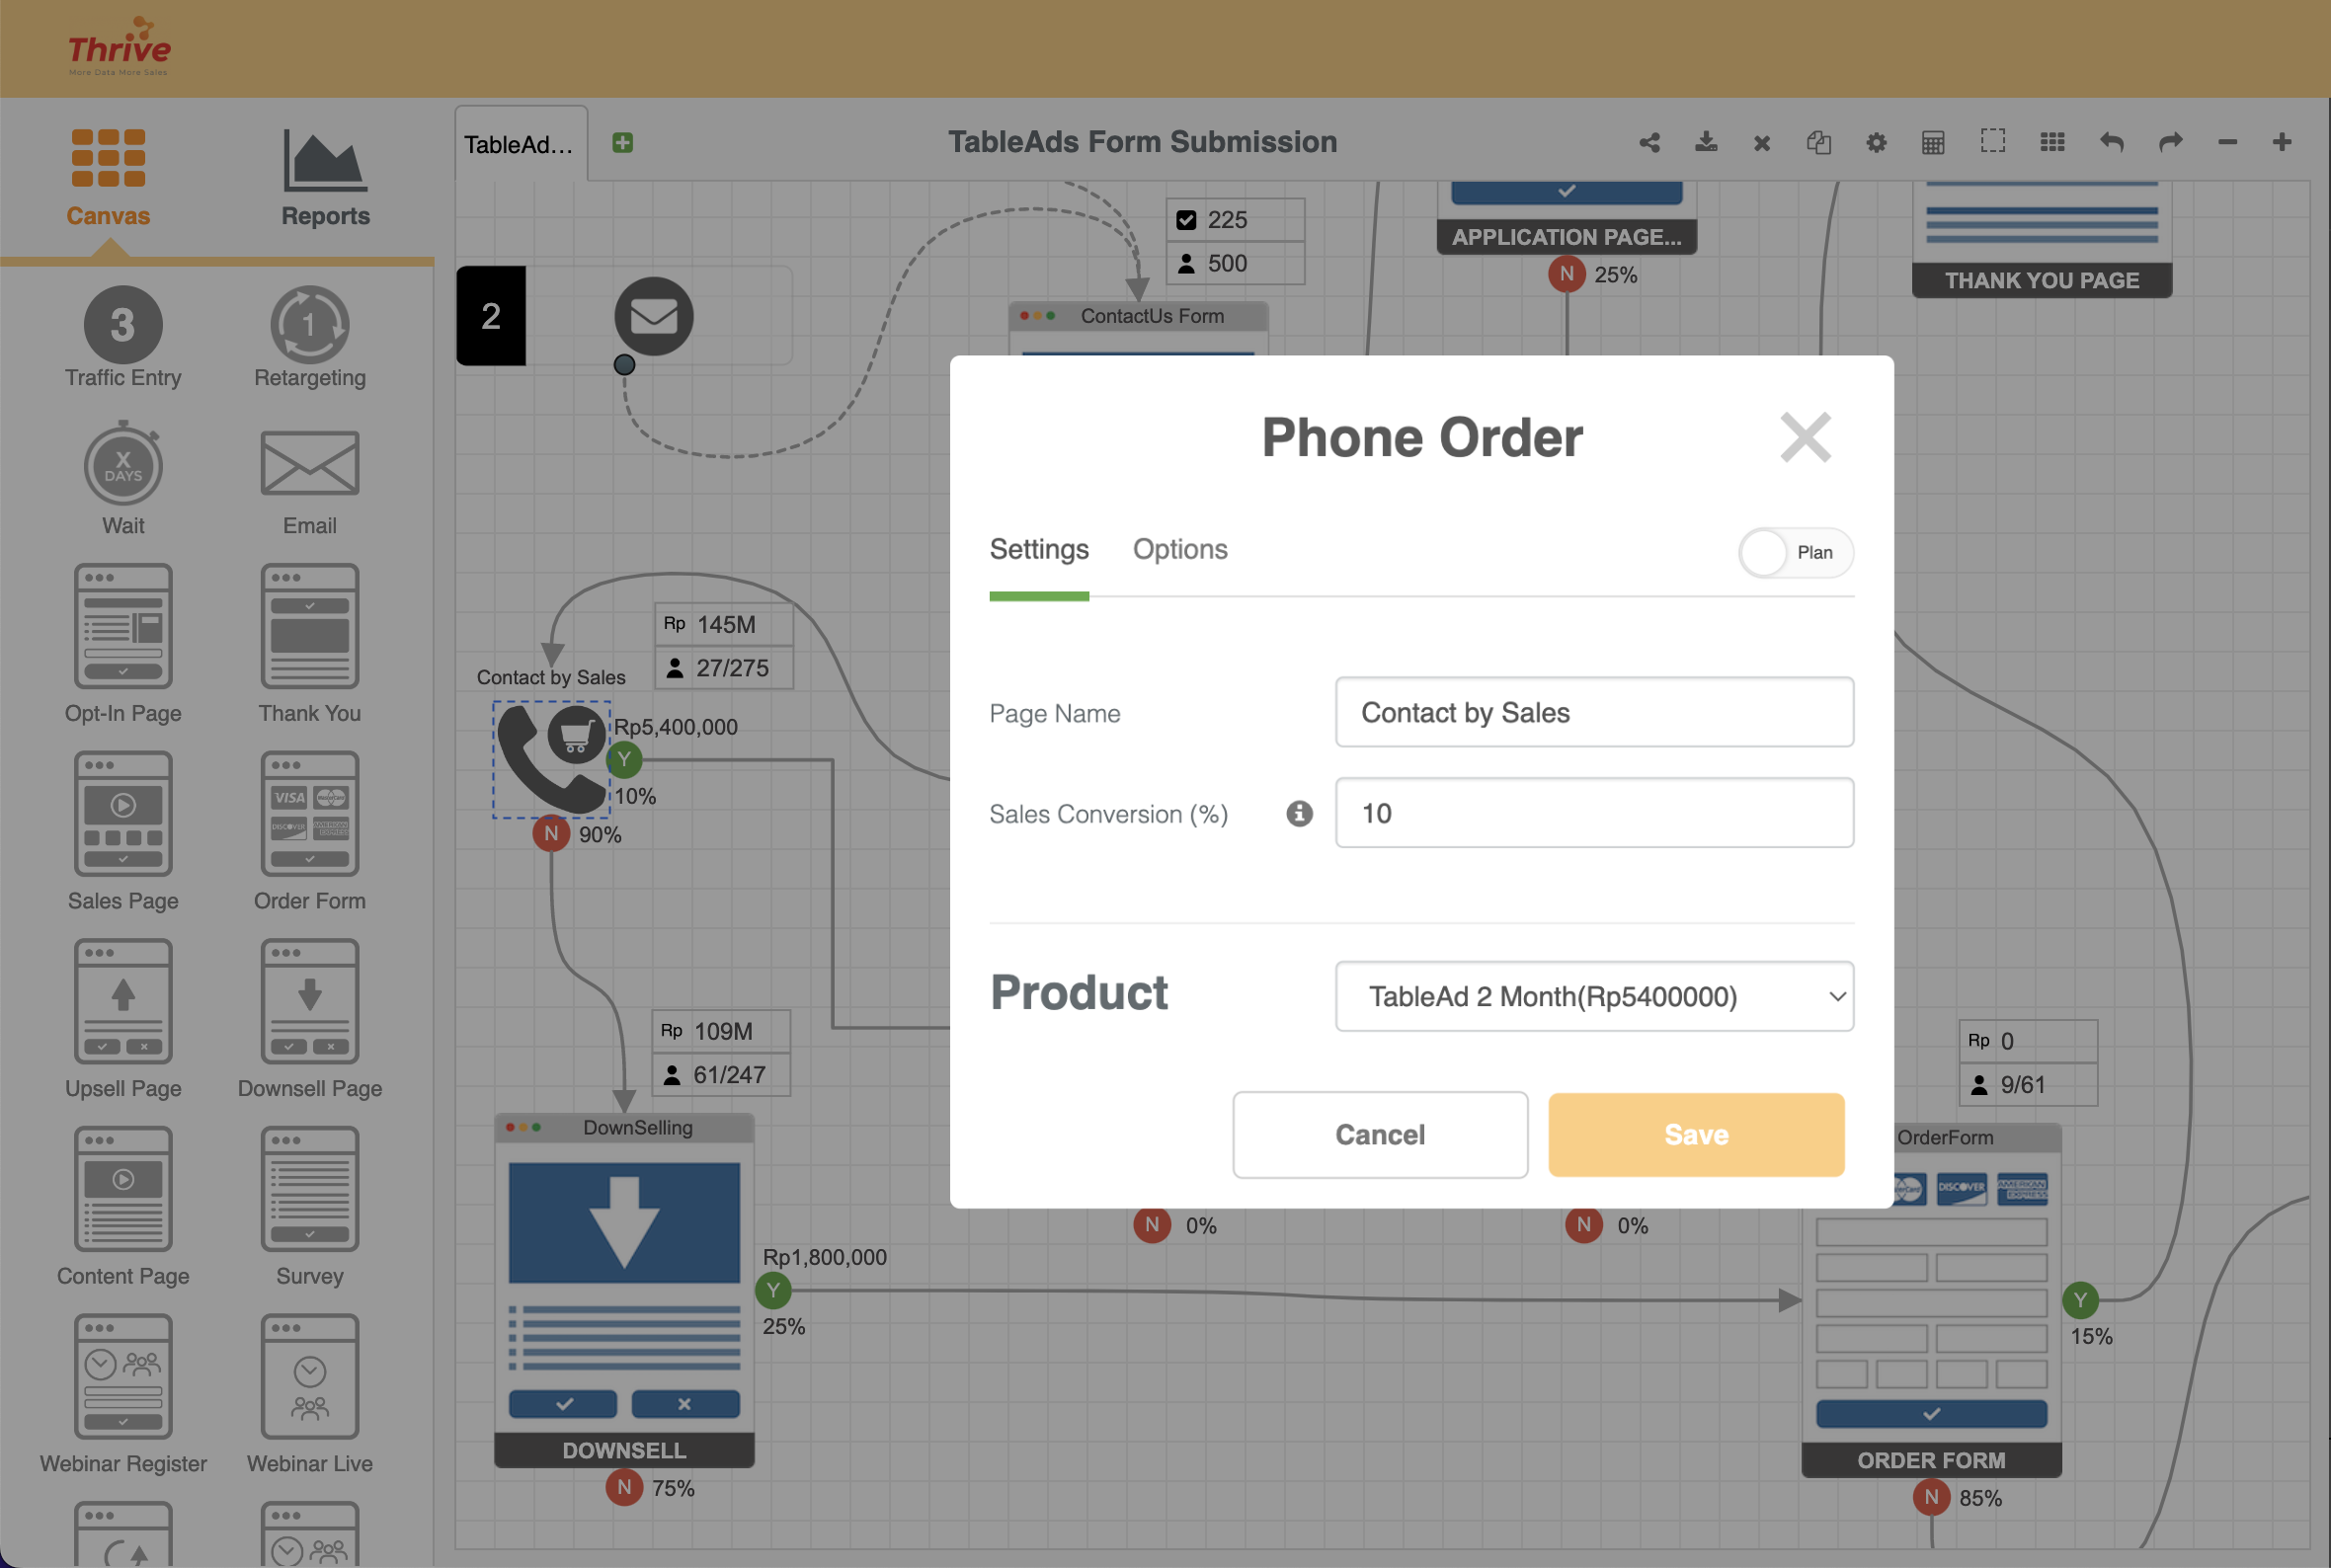
Task: Switch to the Options tab
Action: tap(1179, 550)
